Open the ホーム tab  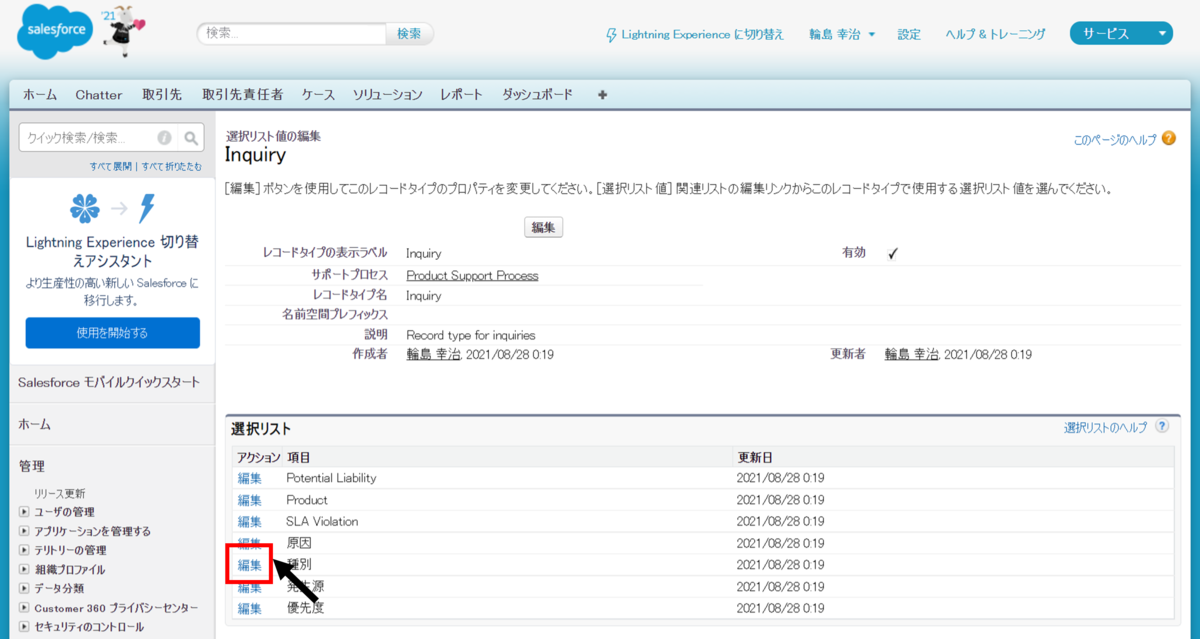point(40,95)
